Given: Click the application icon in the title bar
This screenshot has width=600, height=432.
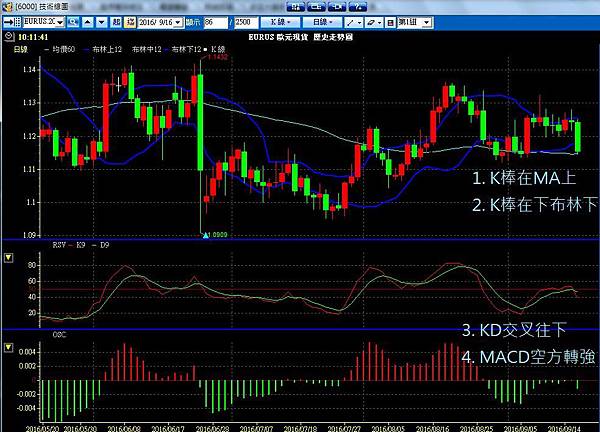Looking at the screenshot, I should tap(7, 7).
